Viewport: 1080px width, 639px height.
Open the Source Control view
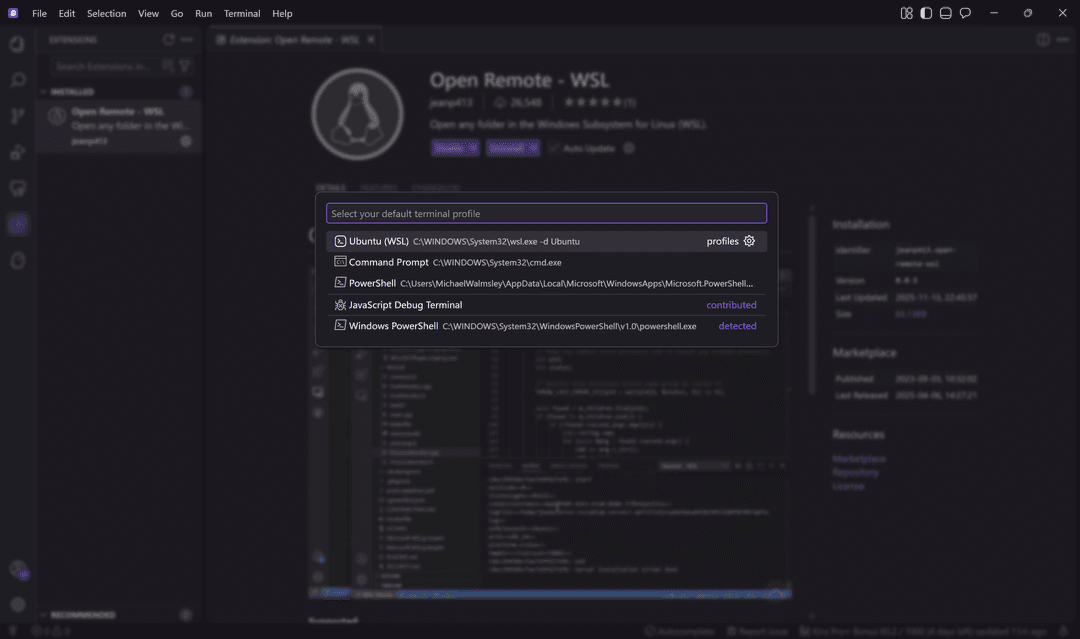click(18, 115)
